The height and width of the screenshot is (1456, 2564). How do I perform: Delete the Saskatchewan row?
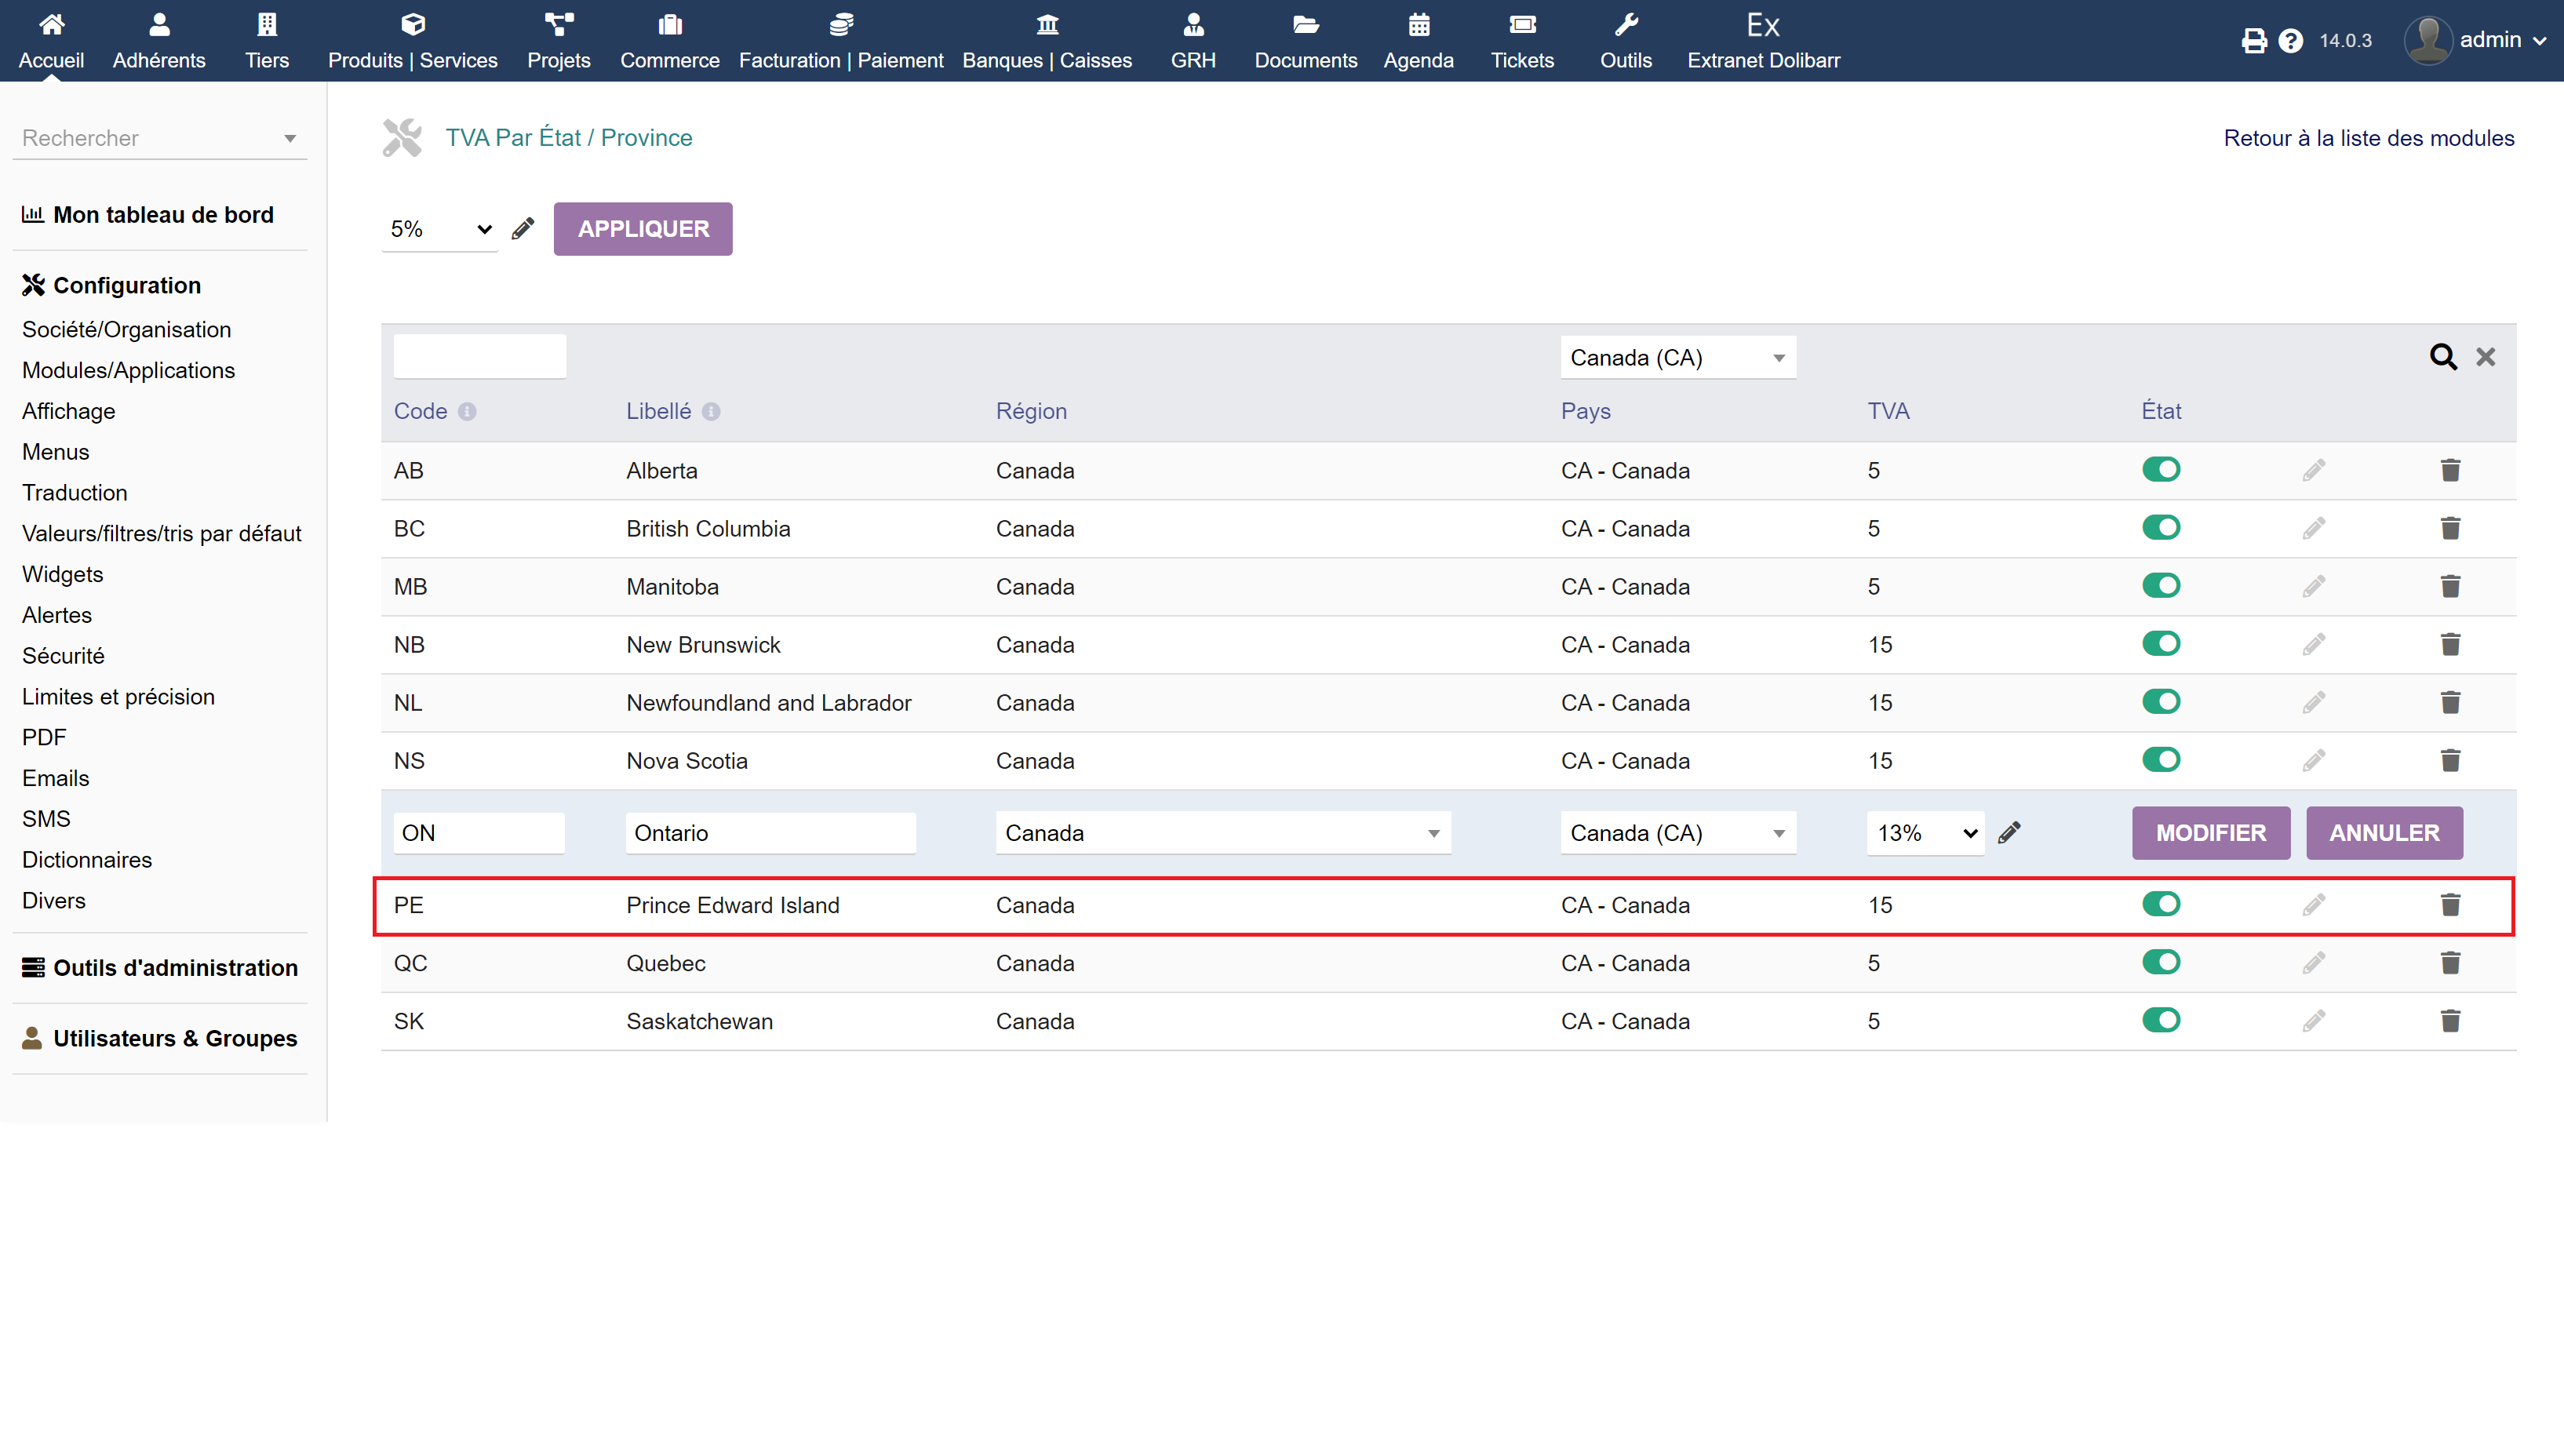tap(2450, 1021)
